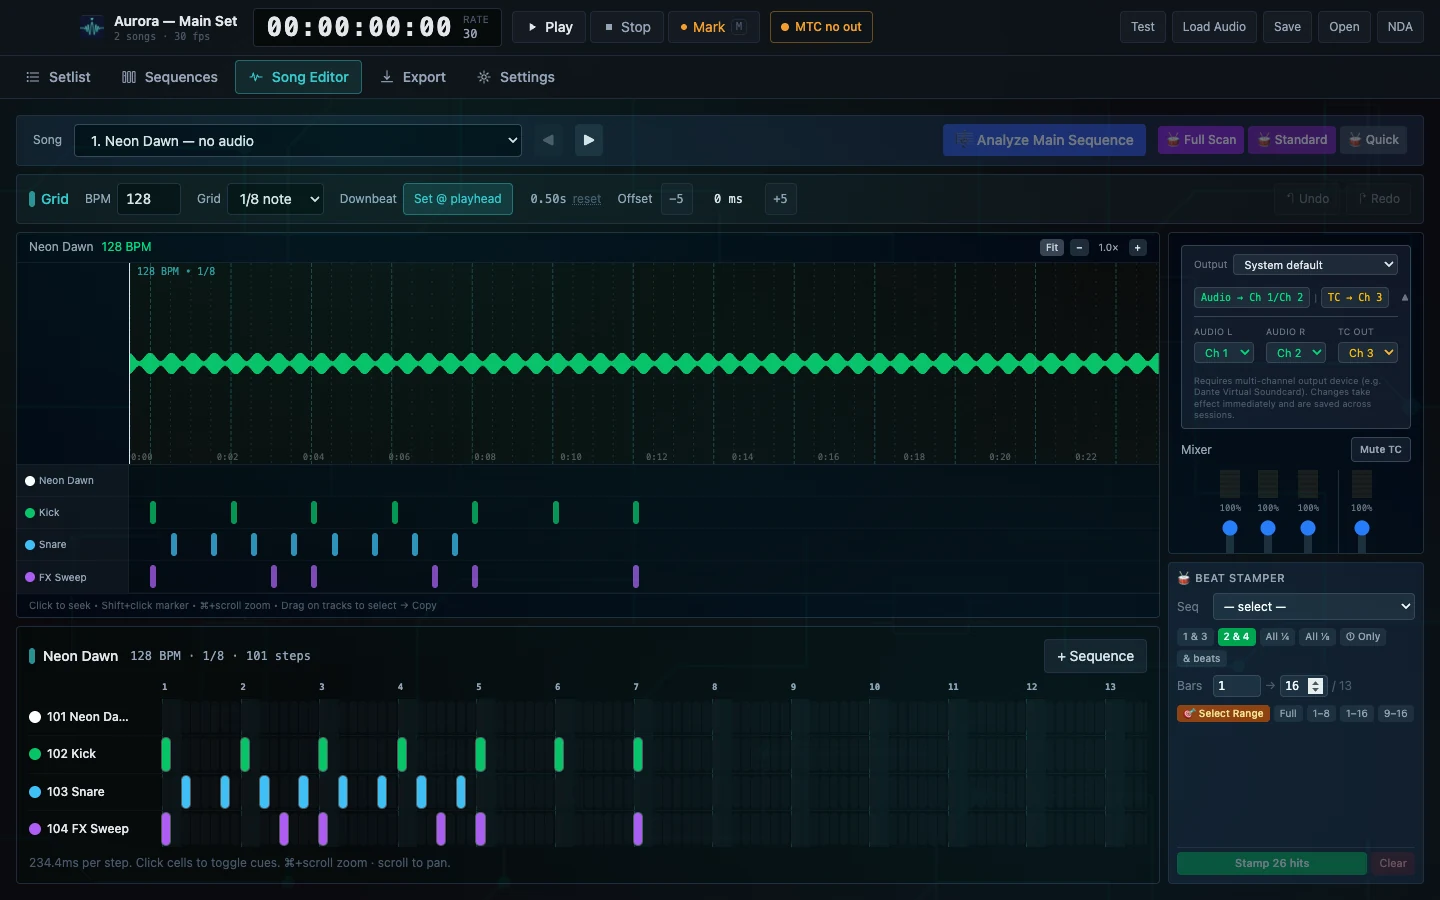The image size is (1440, 900).
Task: Click Fit zoom on waveform
Action: tap(1052, 248)
